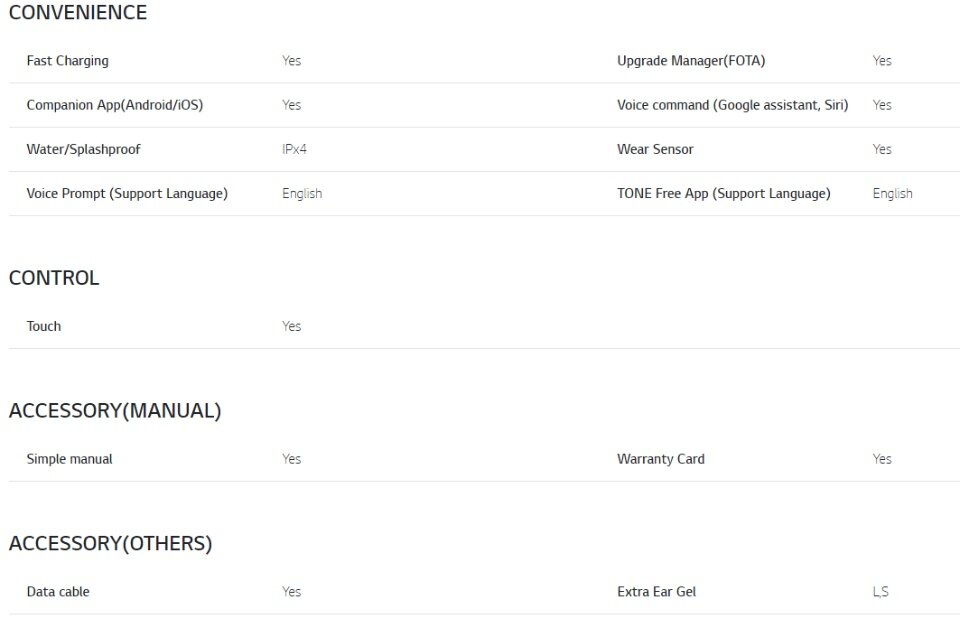Select the L,S ear gel value
The width and height of the screenshot is (960, 637).
[880, 592]
